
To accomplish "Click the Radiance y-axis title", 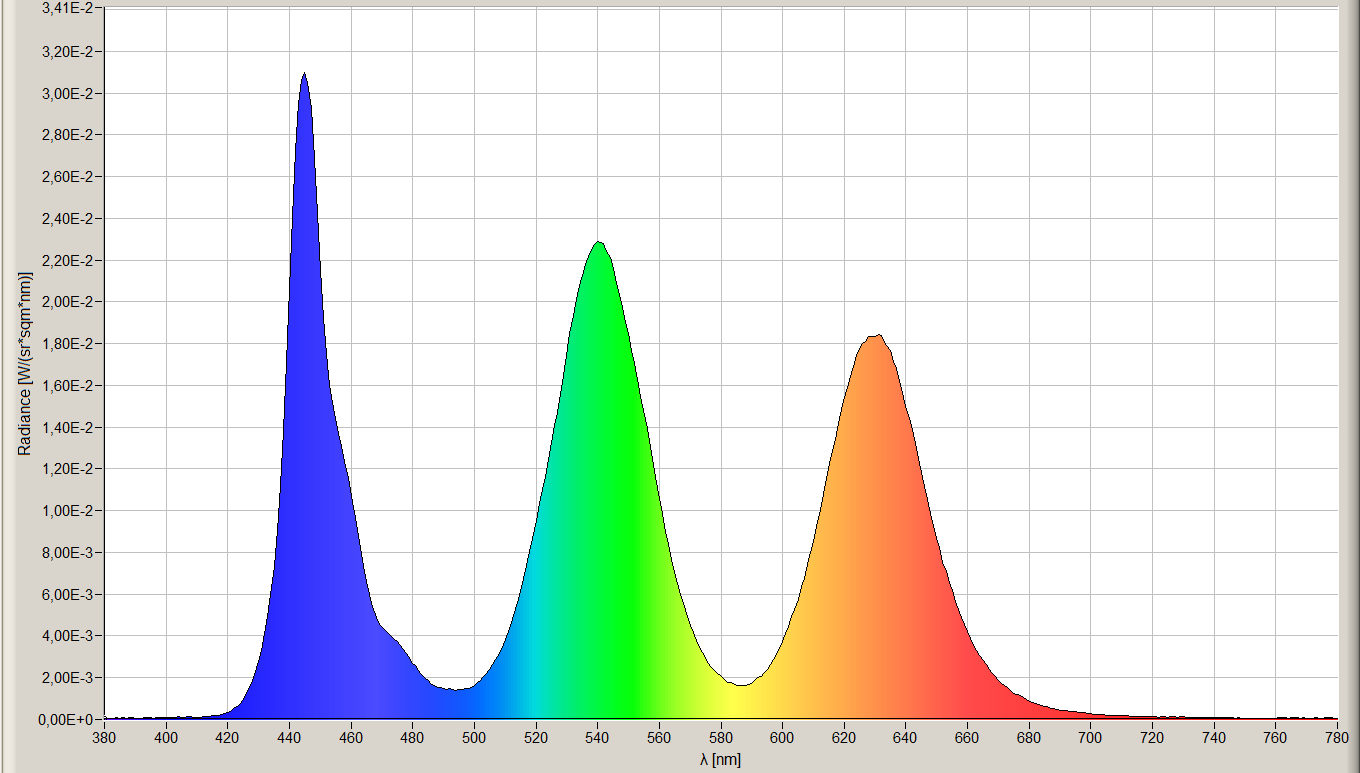I will (24, 363).
